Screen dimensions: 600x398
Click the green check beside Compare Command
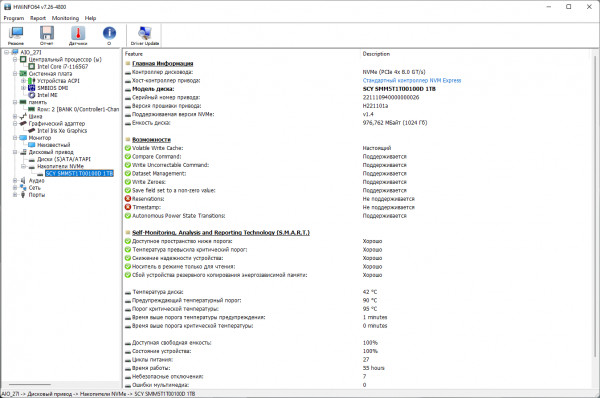pyautogui.click(x=128, y=157)
